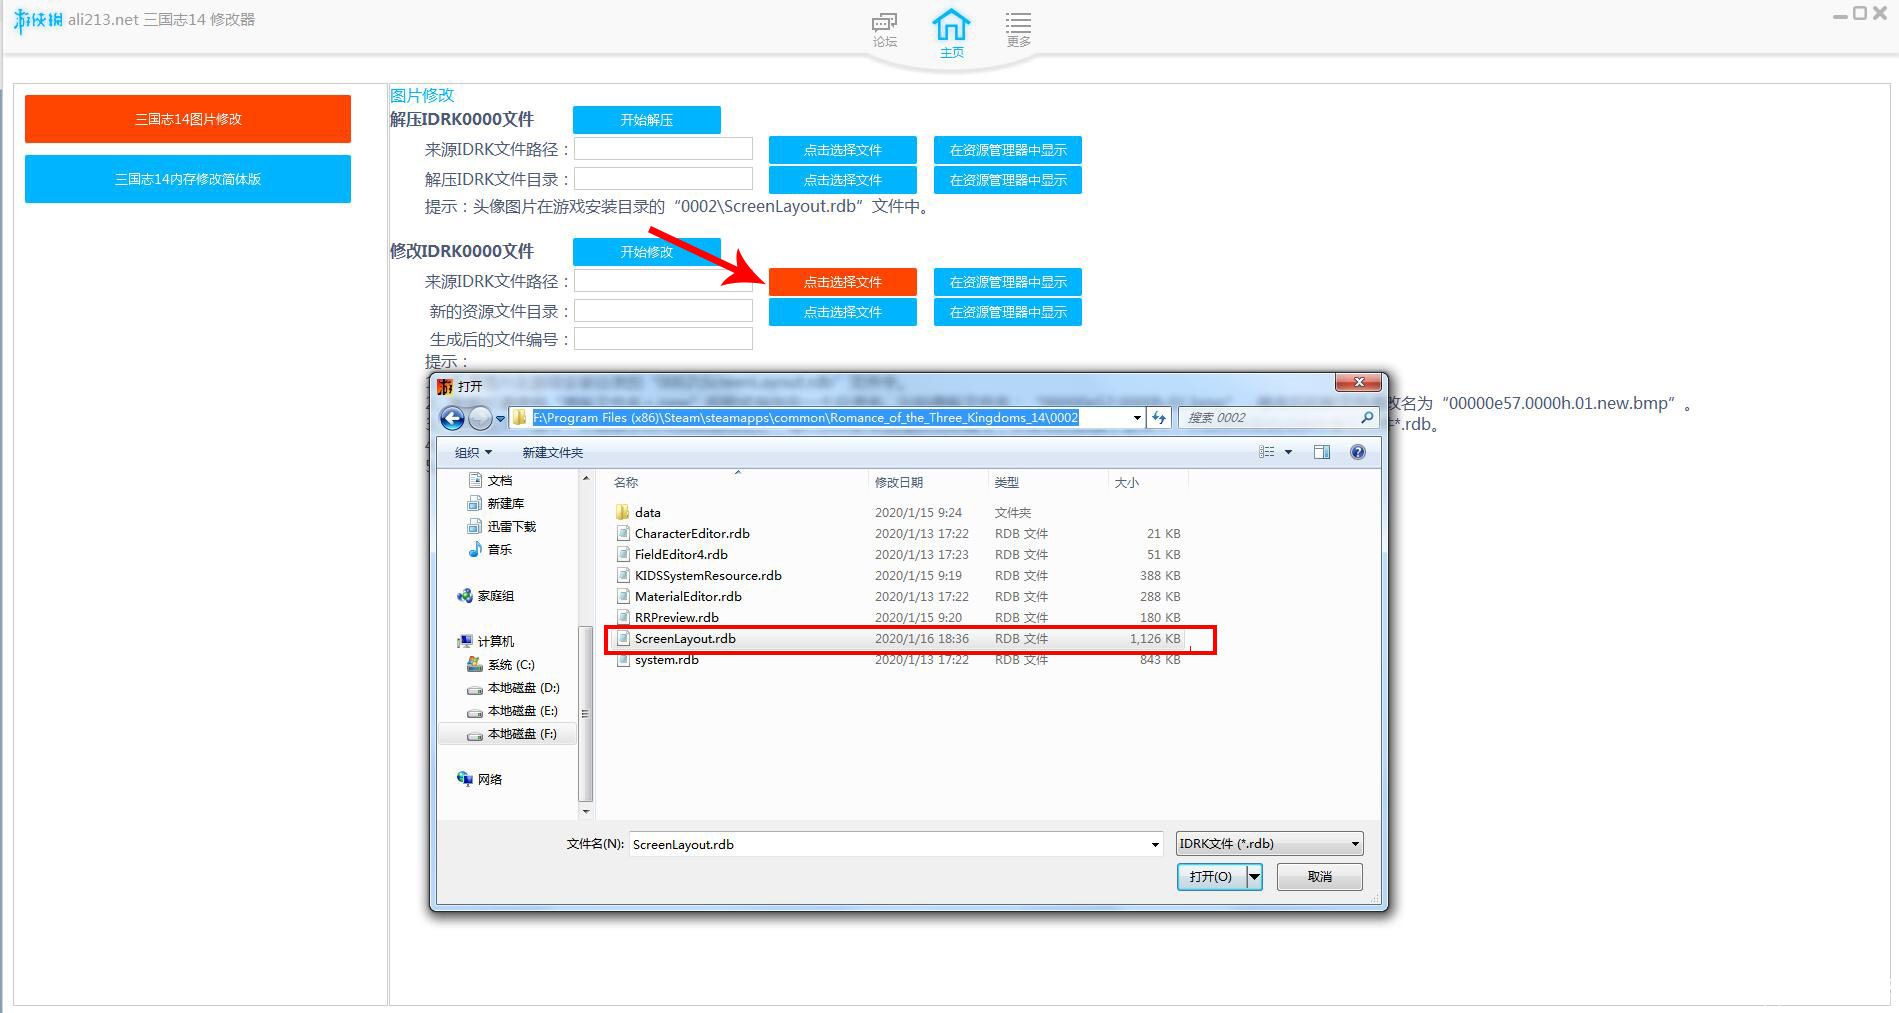This screenshot has height=1013, width=1899.
Task: Select 家庭组 in navigation pane
Action: [x=485, y=595]
